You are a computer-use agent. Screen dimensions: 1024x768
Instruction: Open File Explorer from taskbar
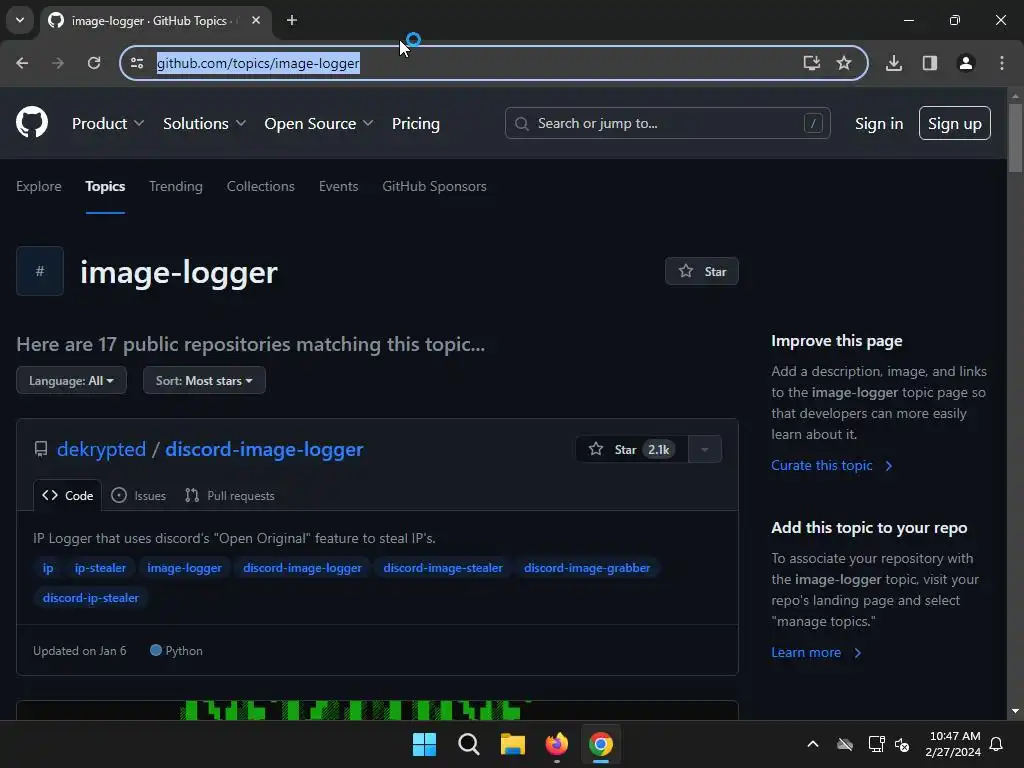click(513, 744)
